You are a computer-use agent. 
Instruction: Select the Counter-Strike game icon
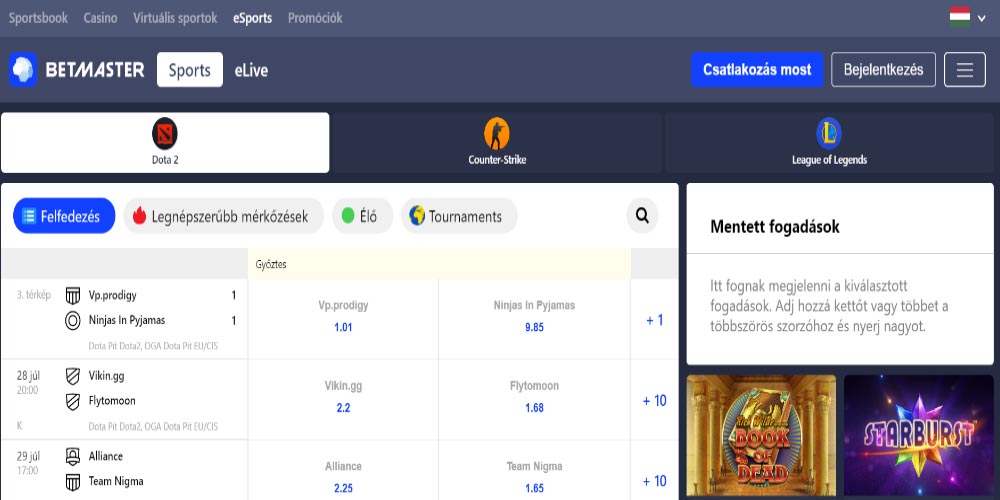(497, 133)
